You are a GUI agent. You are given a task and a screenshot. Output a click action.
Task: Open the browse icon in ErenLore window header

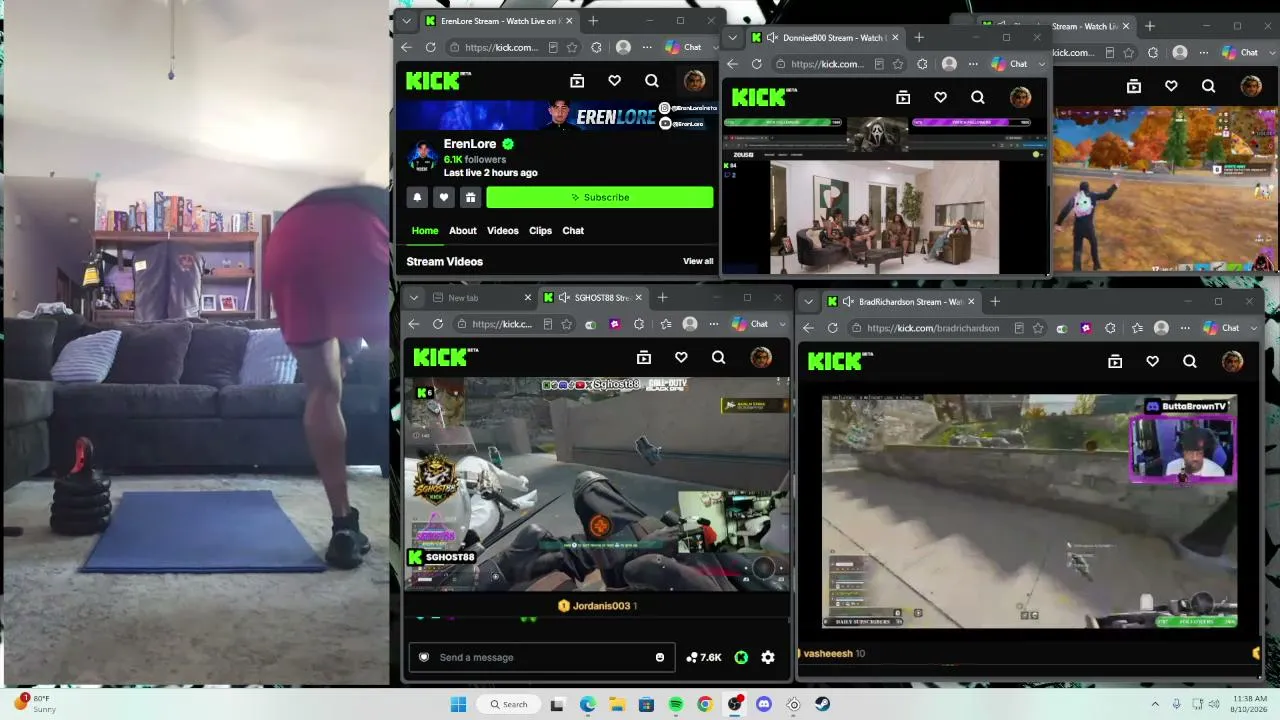pyautogui.click(x=577, y=81)
